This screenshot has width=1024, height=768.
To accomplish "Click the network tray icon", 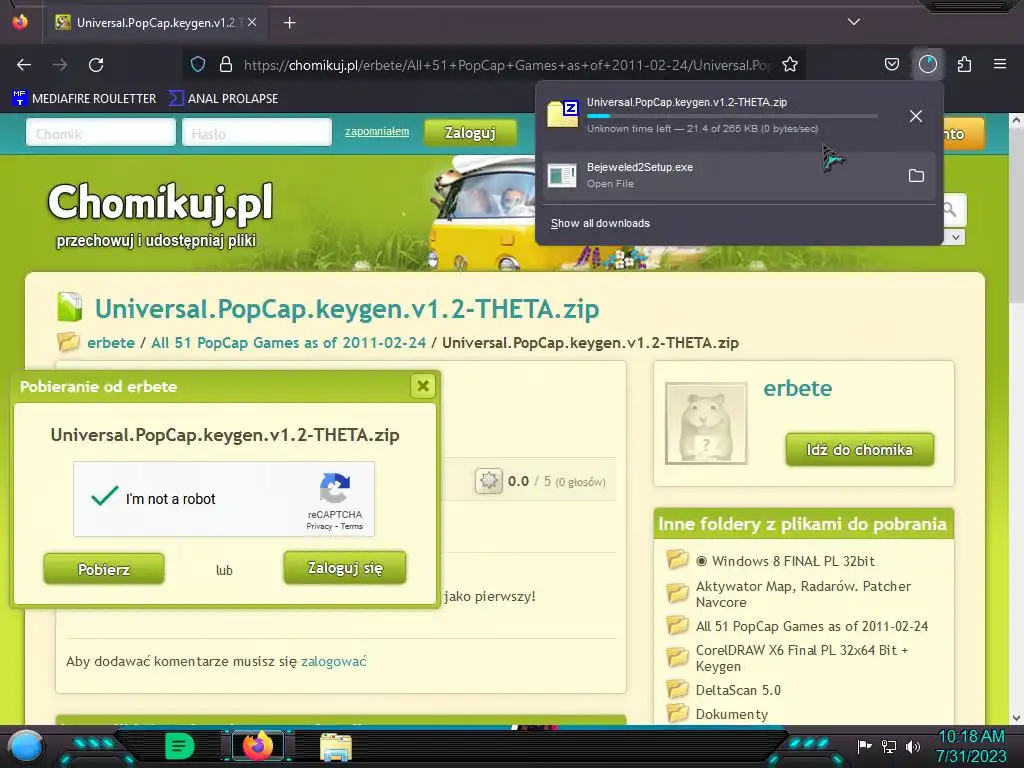I will pos(889,746).
